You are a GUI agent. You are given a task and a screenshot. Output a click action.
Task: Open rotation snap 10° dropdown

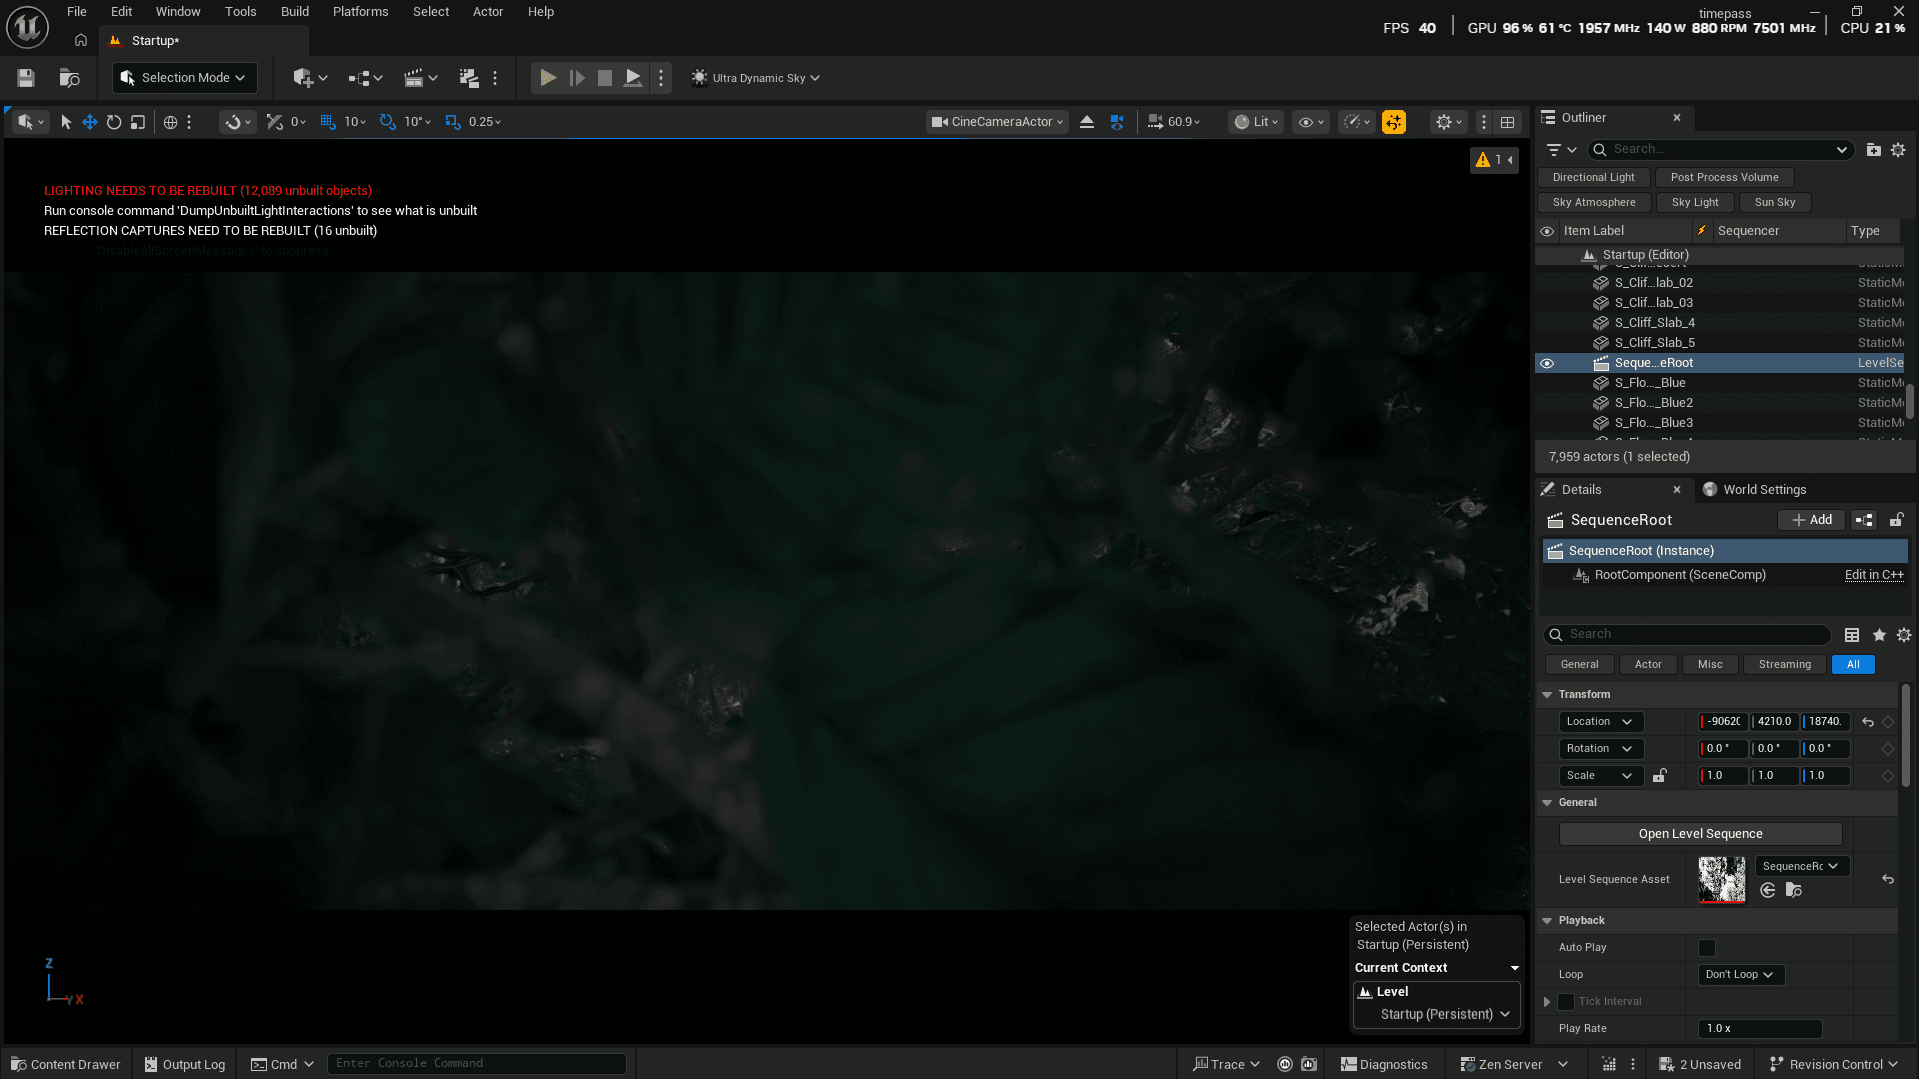coord(417,122)
